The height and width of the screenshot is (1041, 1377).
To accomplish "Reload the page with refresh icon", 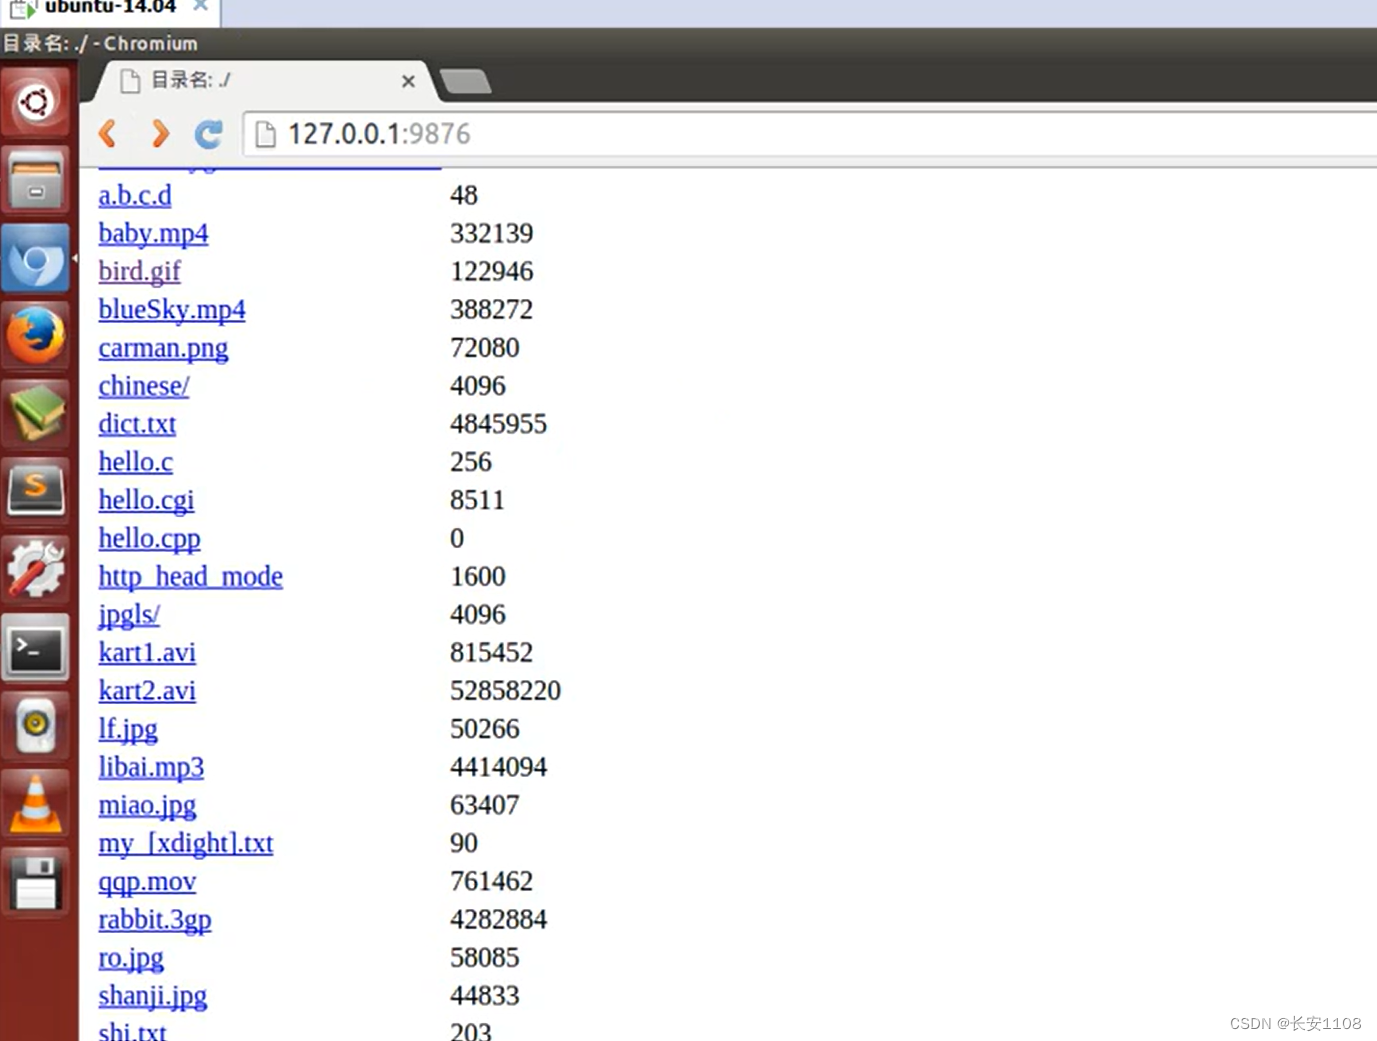I will tap(208, 134).
